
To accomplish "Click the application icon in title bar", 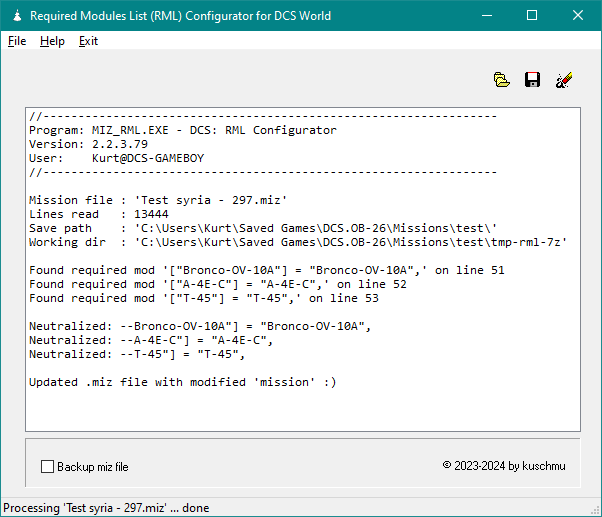I will coord(13,16).
